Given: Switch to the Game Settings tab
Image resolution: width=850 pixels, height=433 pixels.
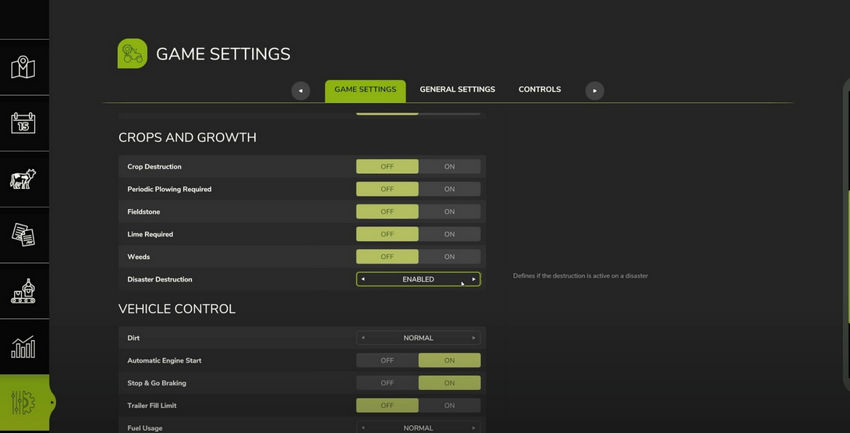Looking at the screenshot, I should 365,90.
